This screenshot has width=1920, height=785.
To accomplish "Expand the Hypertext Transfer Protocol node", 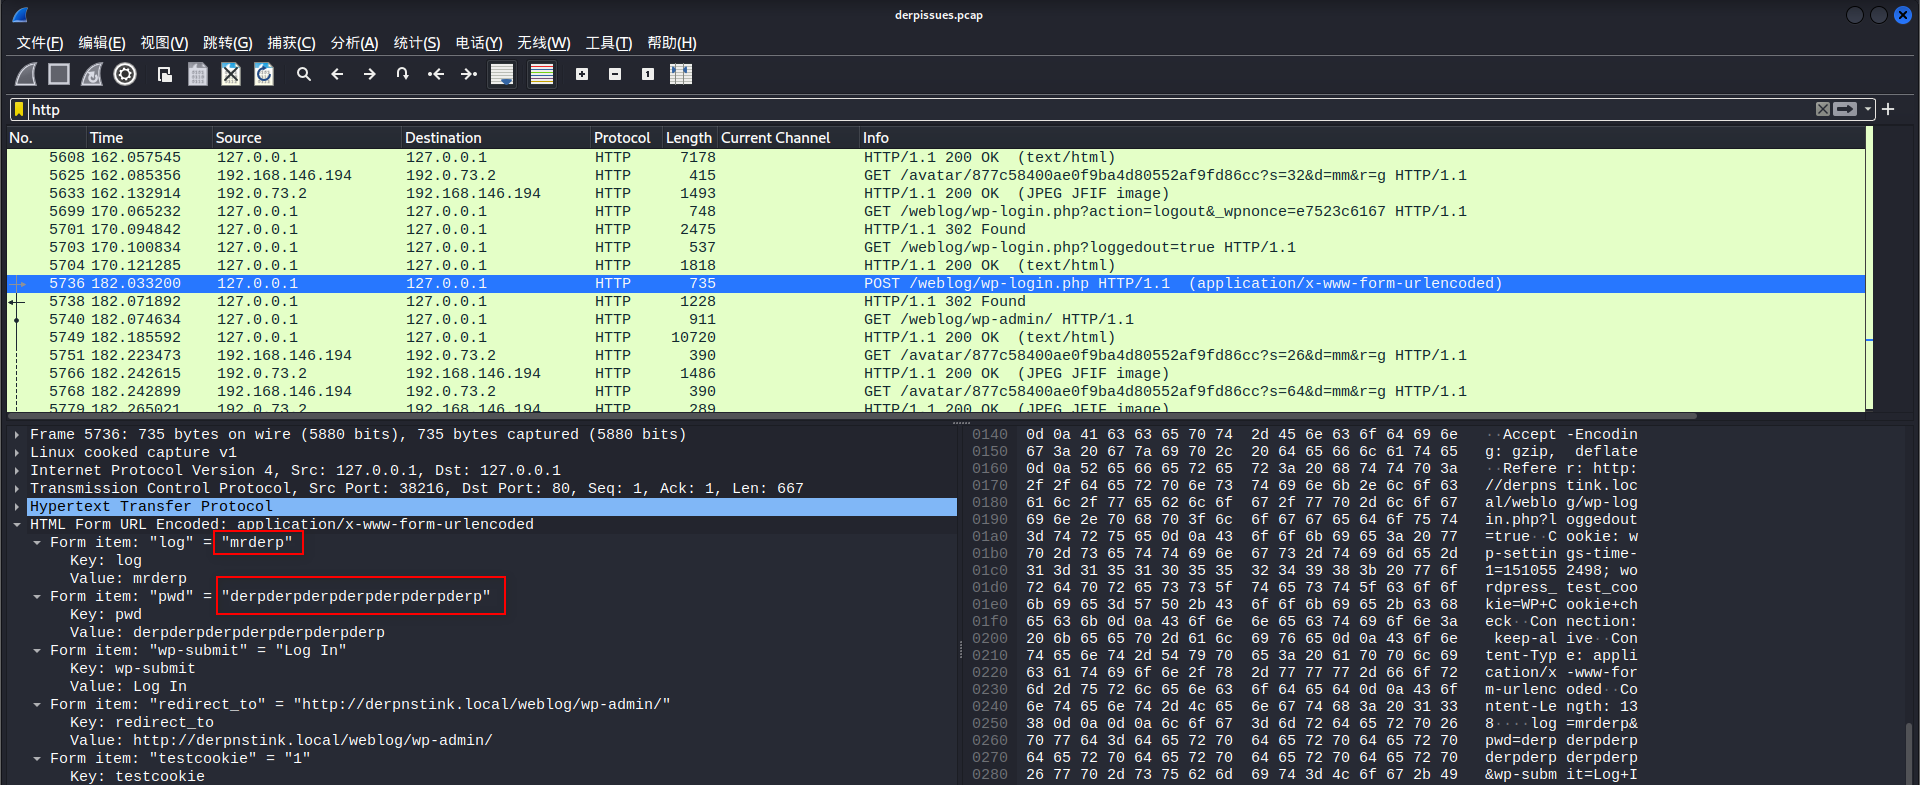I will (17, 507).
